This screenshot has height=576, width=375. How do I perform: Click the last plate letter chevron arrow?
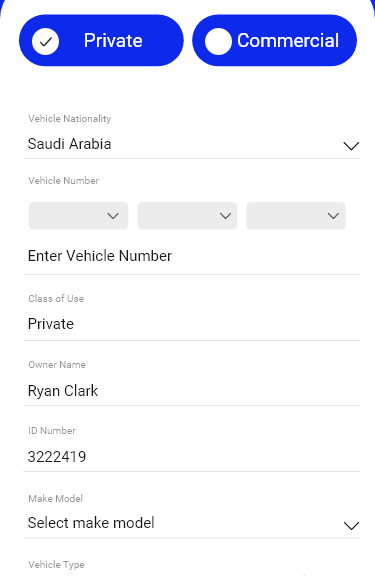(x=333, y=216)
